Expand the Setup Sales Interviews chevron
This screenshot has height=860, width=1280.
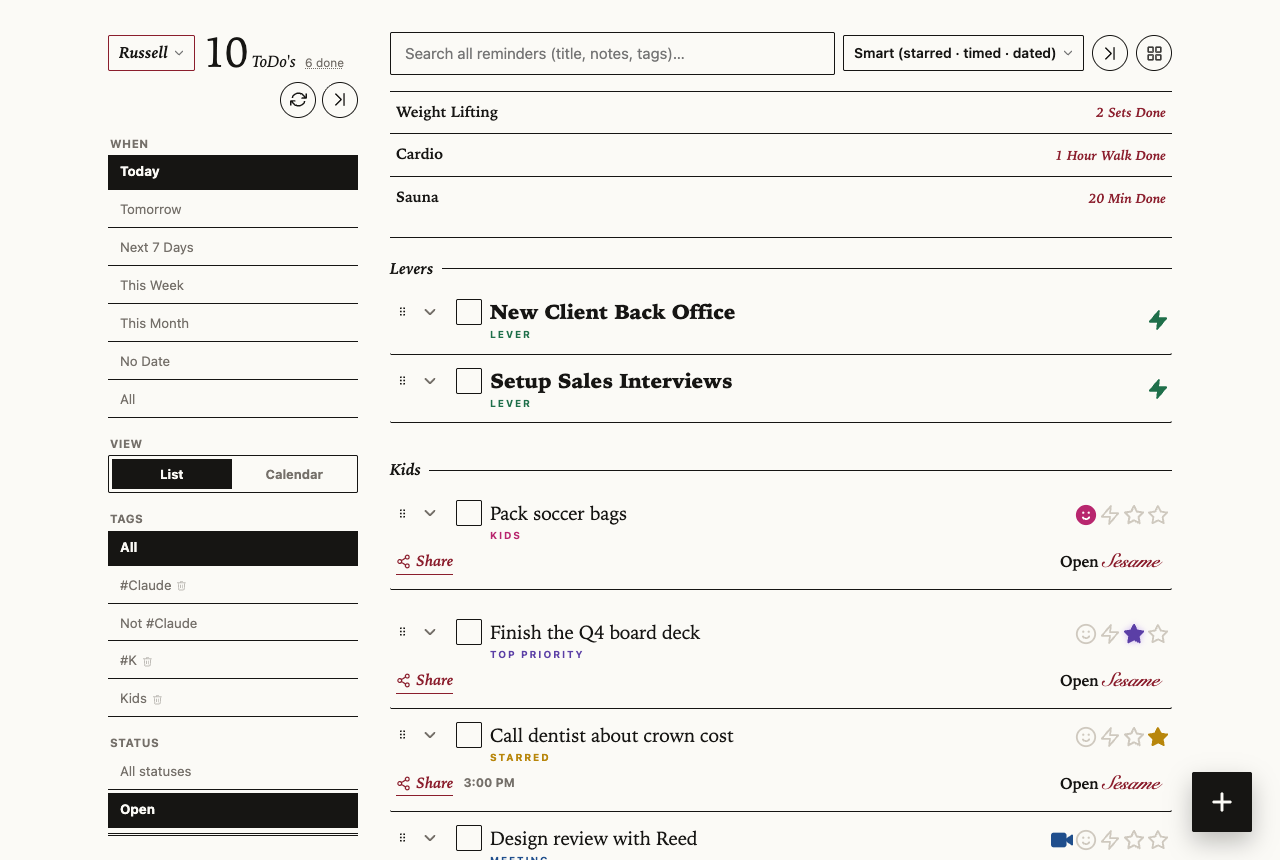tap(430, 381)
